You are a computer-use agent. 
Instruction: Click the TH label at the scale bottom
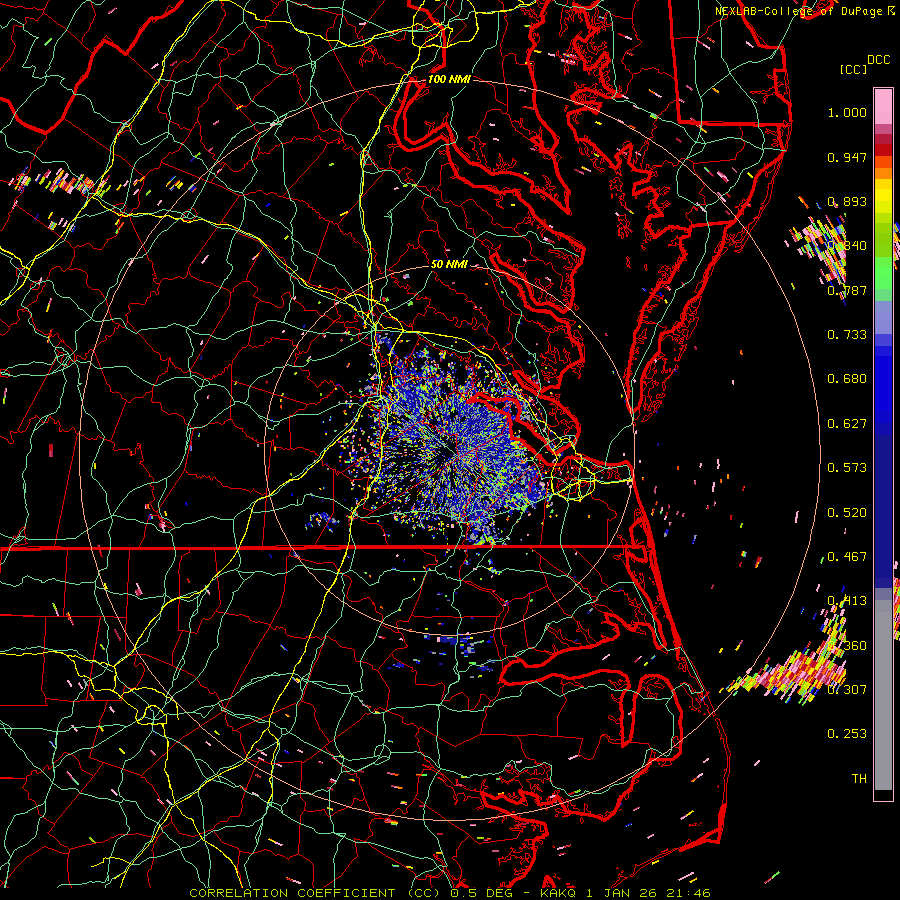pyautogui.click(x=859, y=779)
